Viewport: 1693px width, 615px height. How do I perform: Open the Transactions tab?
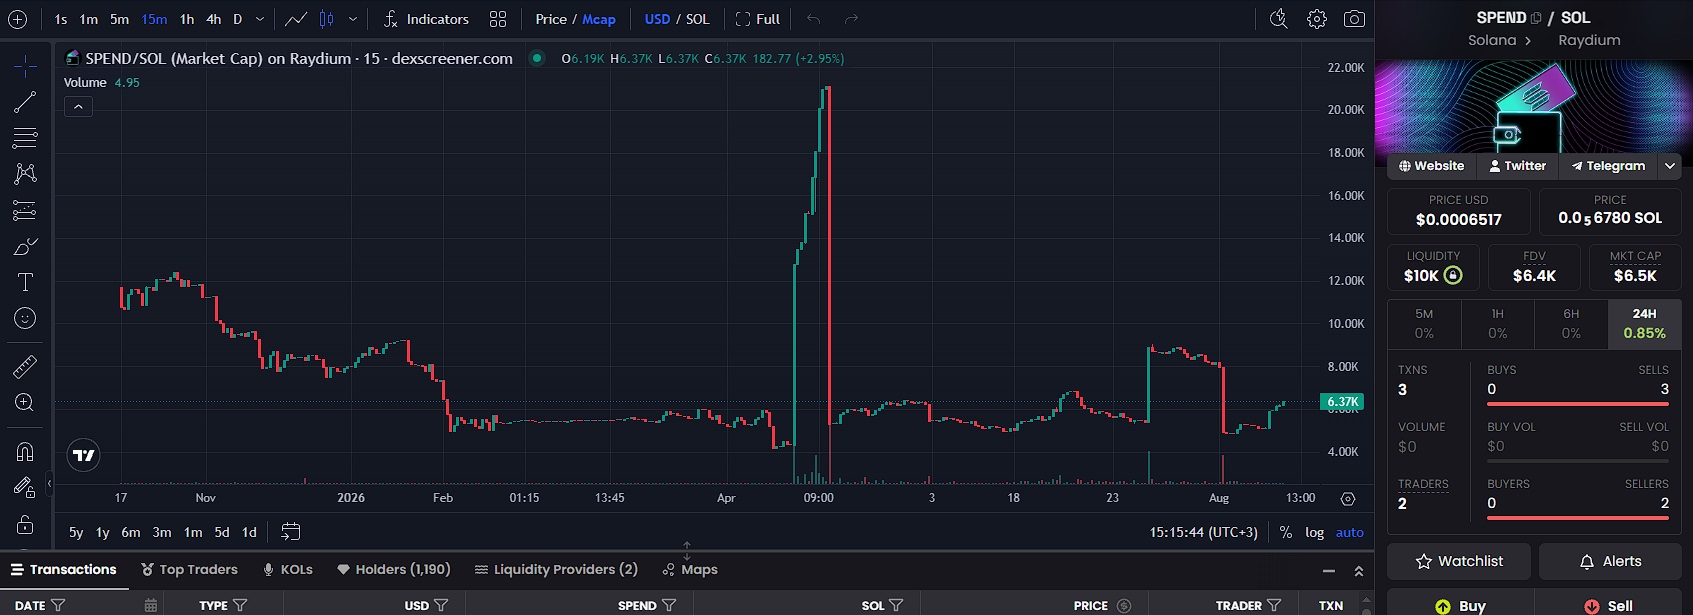pos(64,569)
